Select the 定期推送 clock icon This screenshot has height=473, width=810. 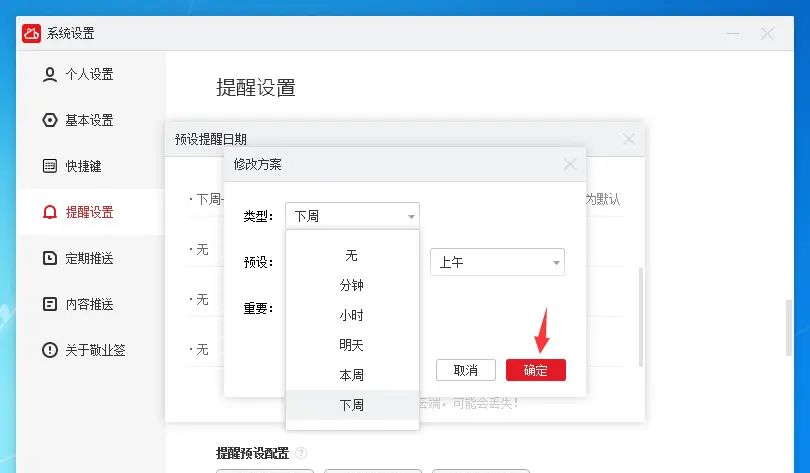pos(50,258)
